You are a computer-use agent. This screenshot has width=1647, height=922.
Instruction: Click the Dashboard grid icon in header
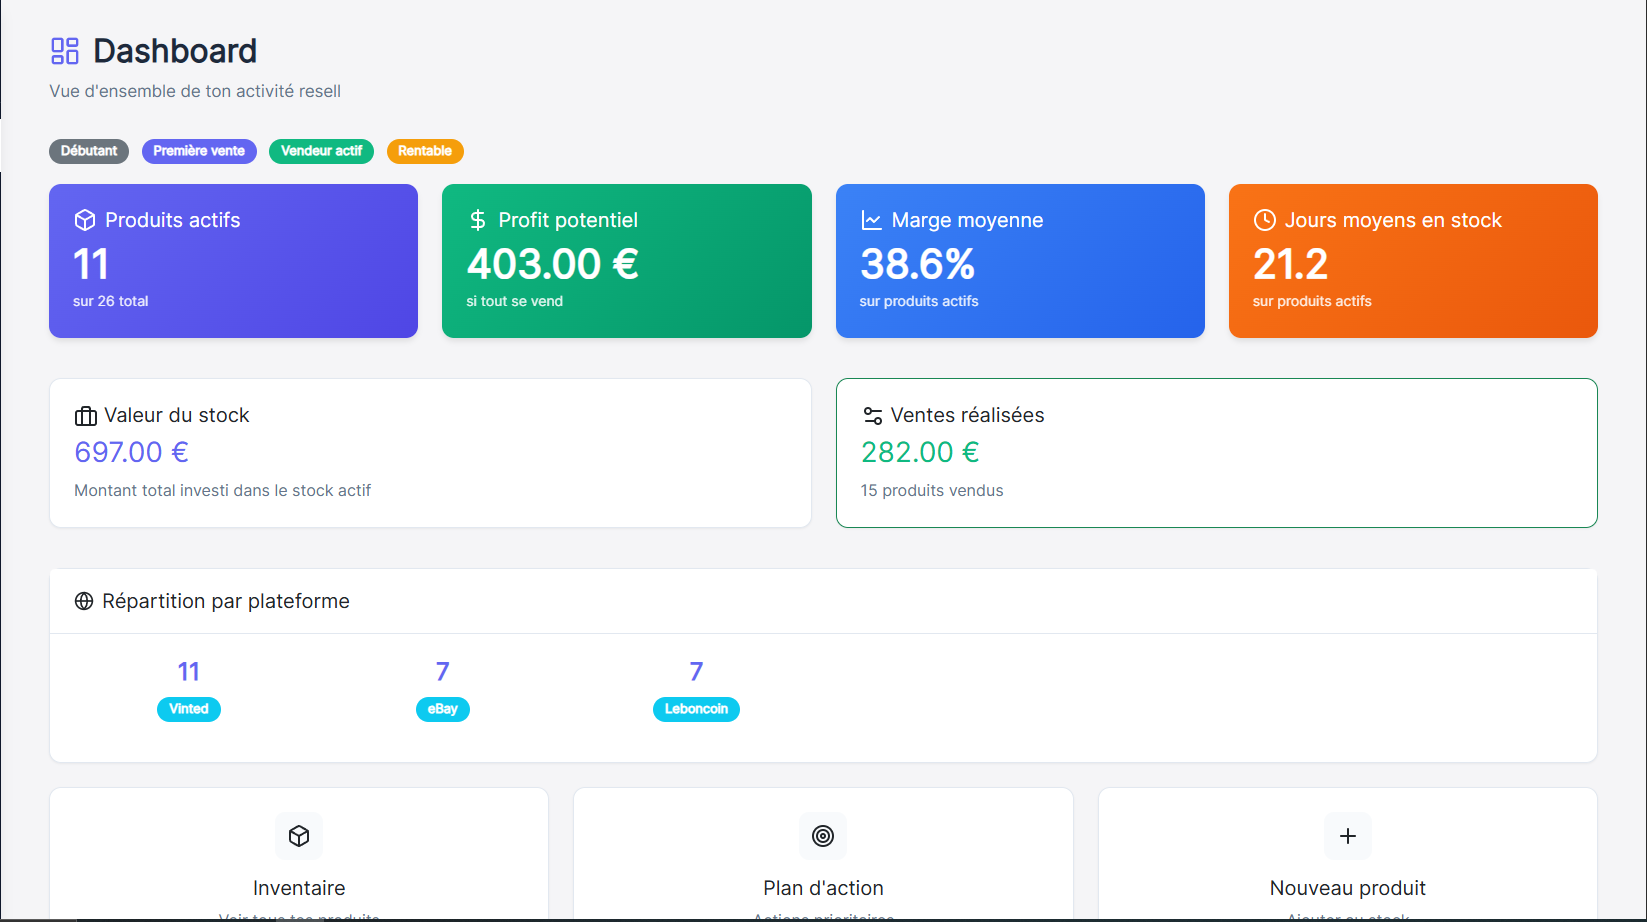65,50
